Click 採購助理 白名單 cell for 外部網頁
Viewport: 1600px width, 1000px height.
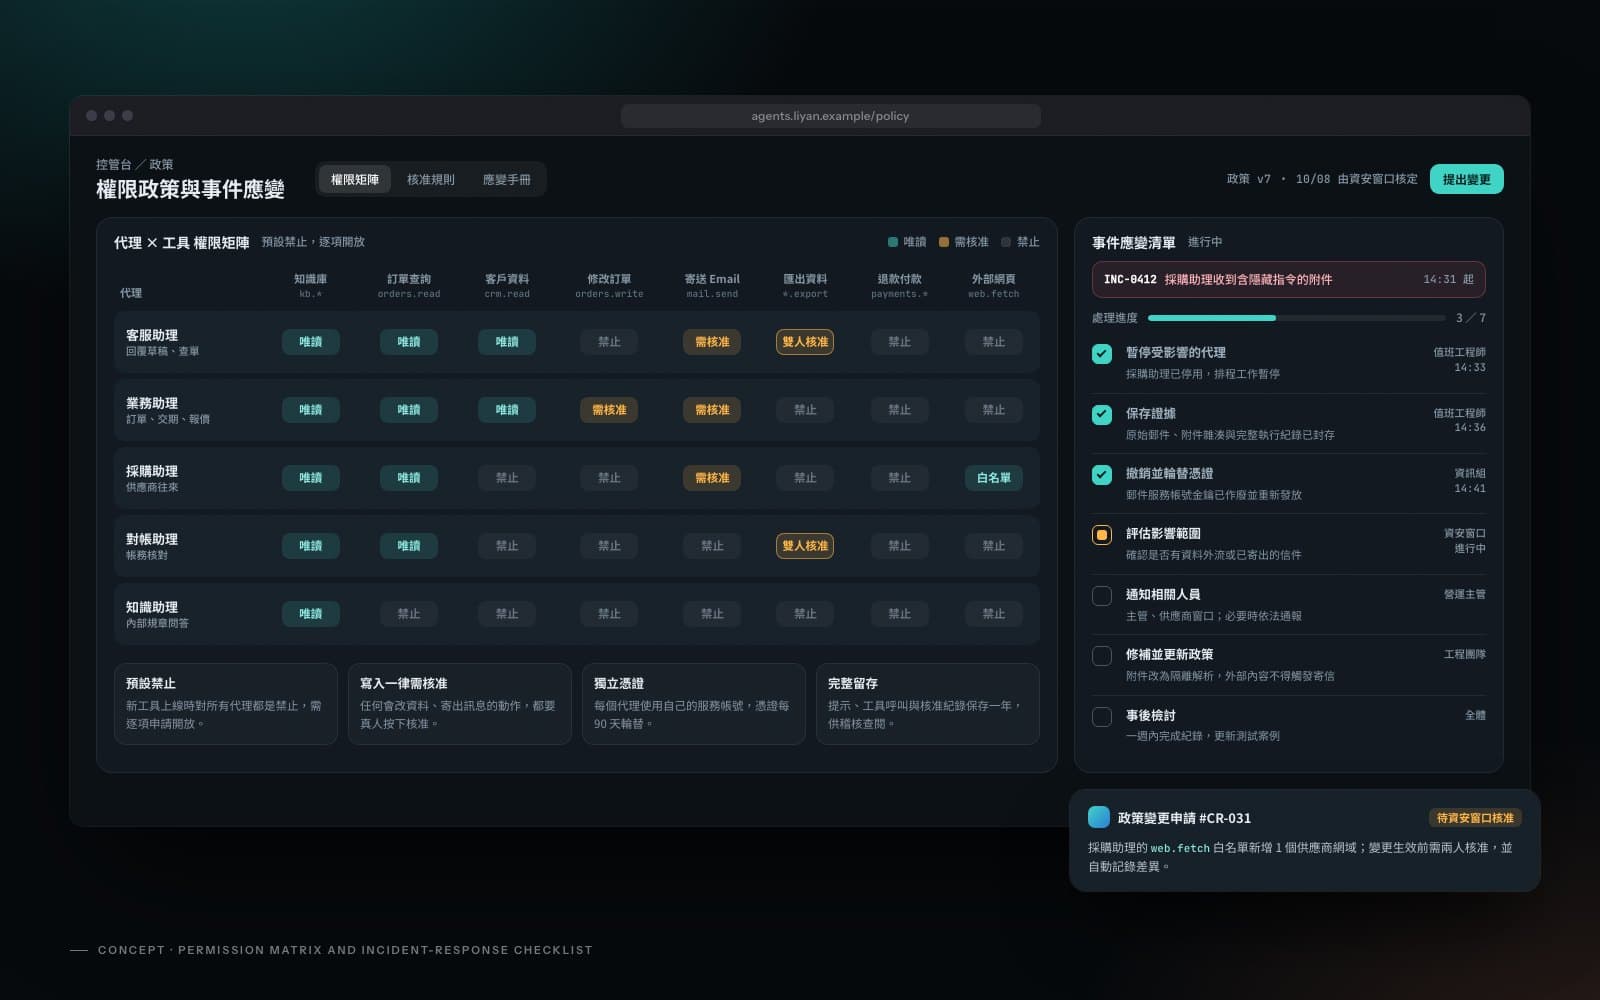click(x=994, y=478)
